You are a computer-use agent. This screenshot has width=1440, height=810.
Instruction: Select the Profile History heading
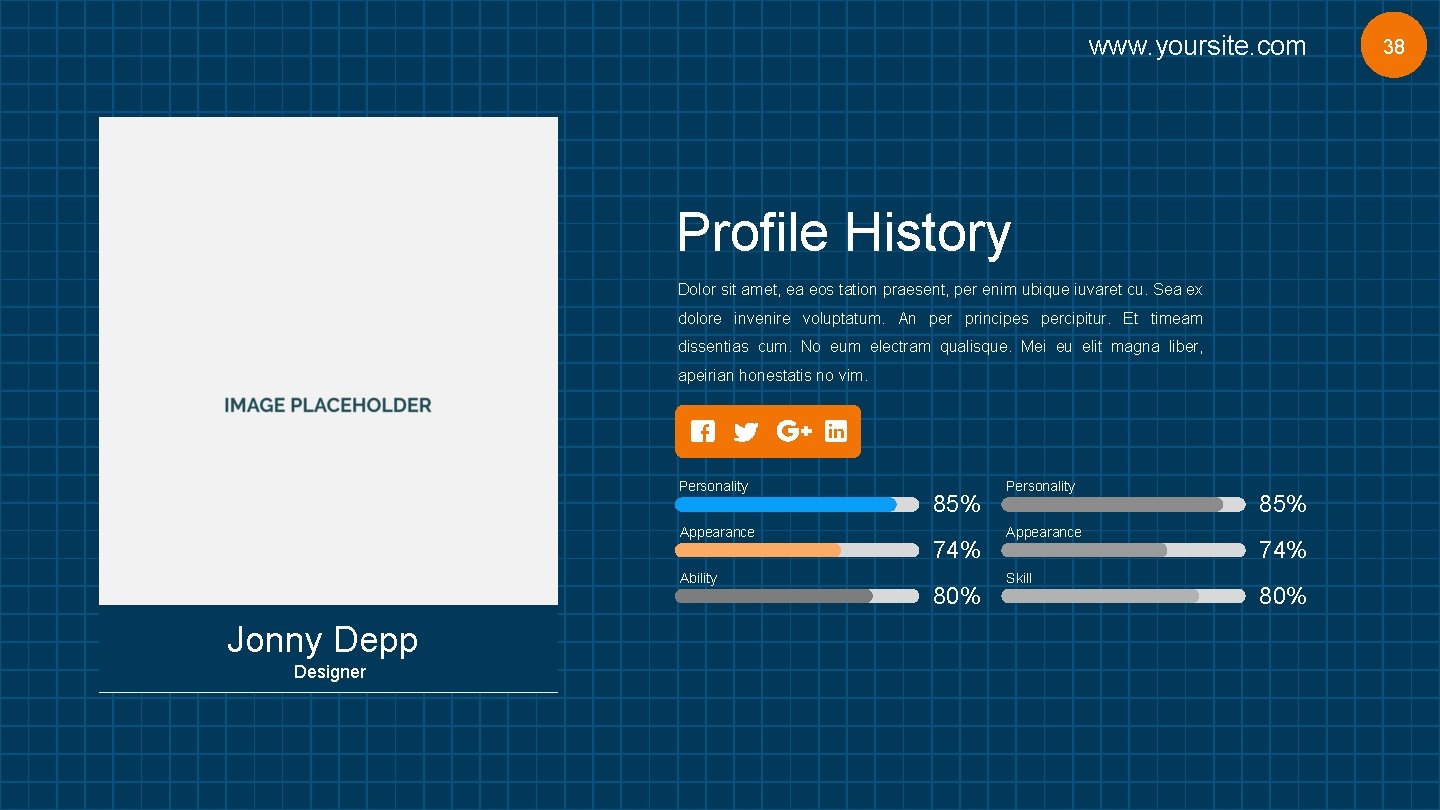coord(844,232)
